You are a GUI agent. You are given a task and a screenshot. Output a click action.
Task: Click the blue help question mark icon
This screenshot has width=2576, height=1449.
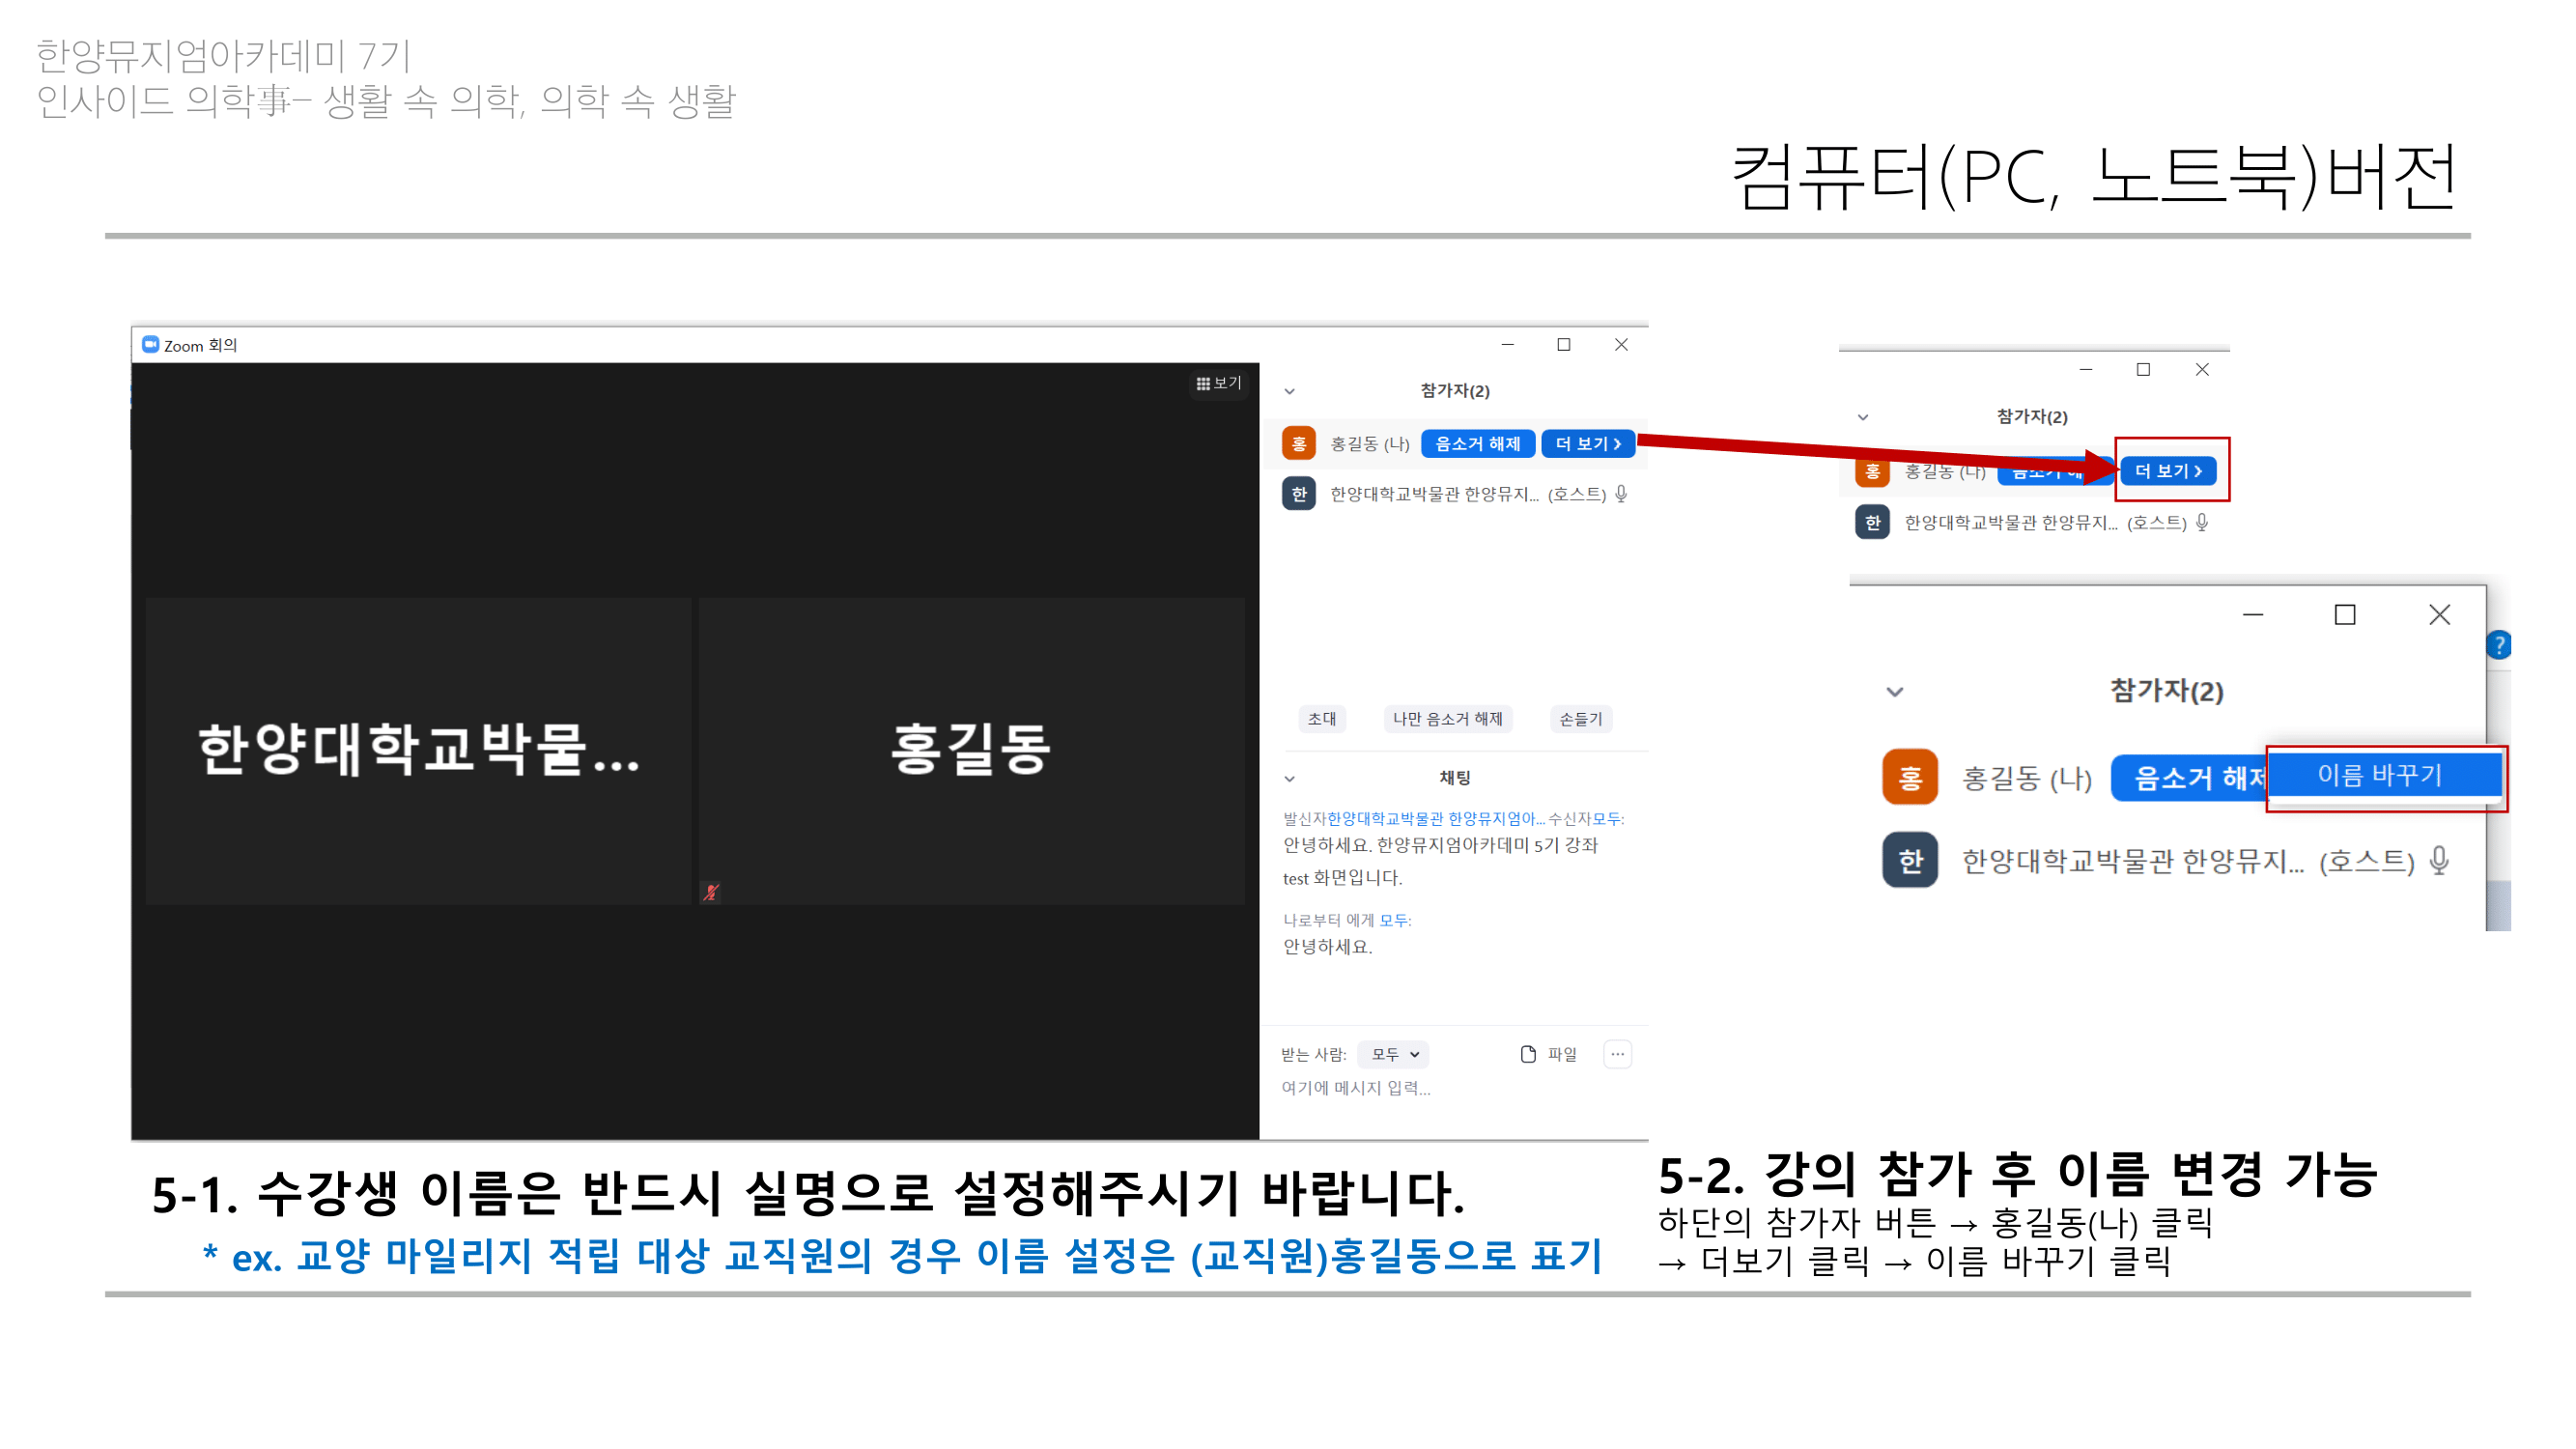[x=2498, y=645]
